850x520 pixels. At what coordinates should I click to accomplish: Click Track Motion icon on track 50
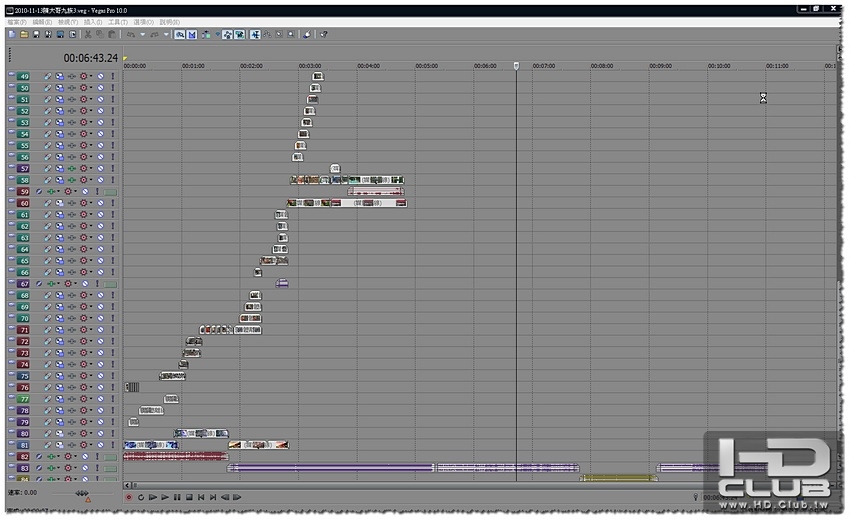tap(59, 88)
